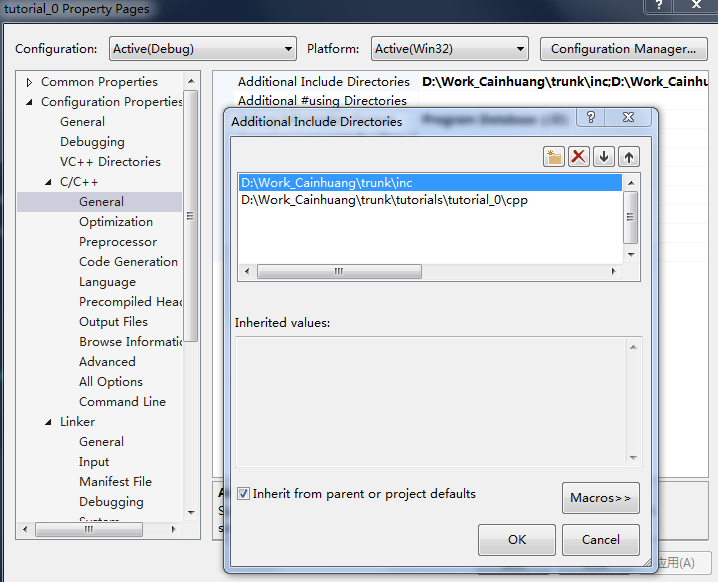
Task: Move selected directory down in list
Action: (x=604, y=157)
